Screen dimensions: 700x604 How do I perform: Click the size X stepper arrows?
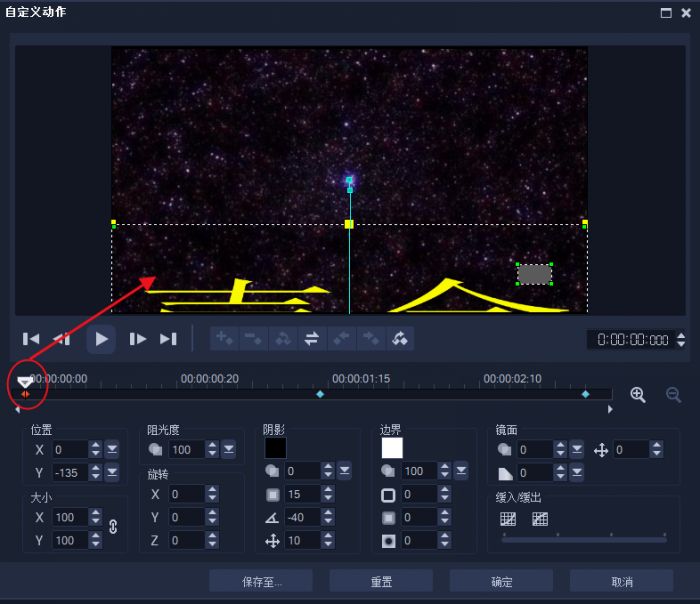pyautogui.click(x=96, y=517)
